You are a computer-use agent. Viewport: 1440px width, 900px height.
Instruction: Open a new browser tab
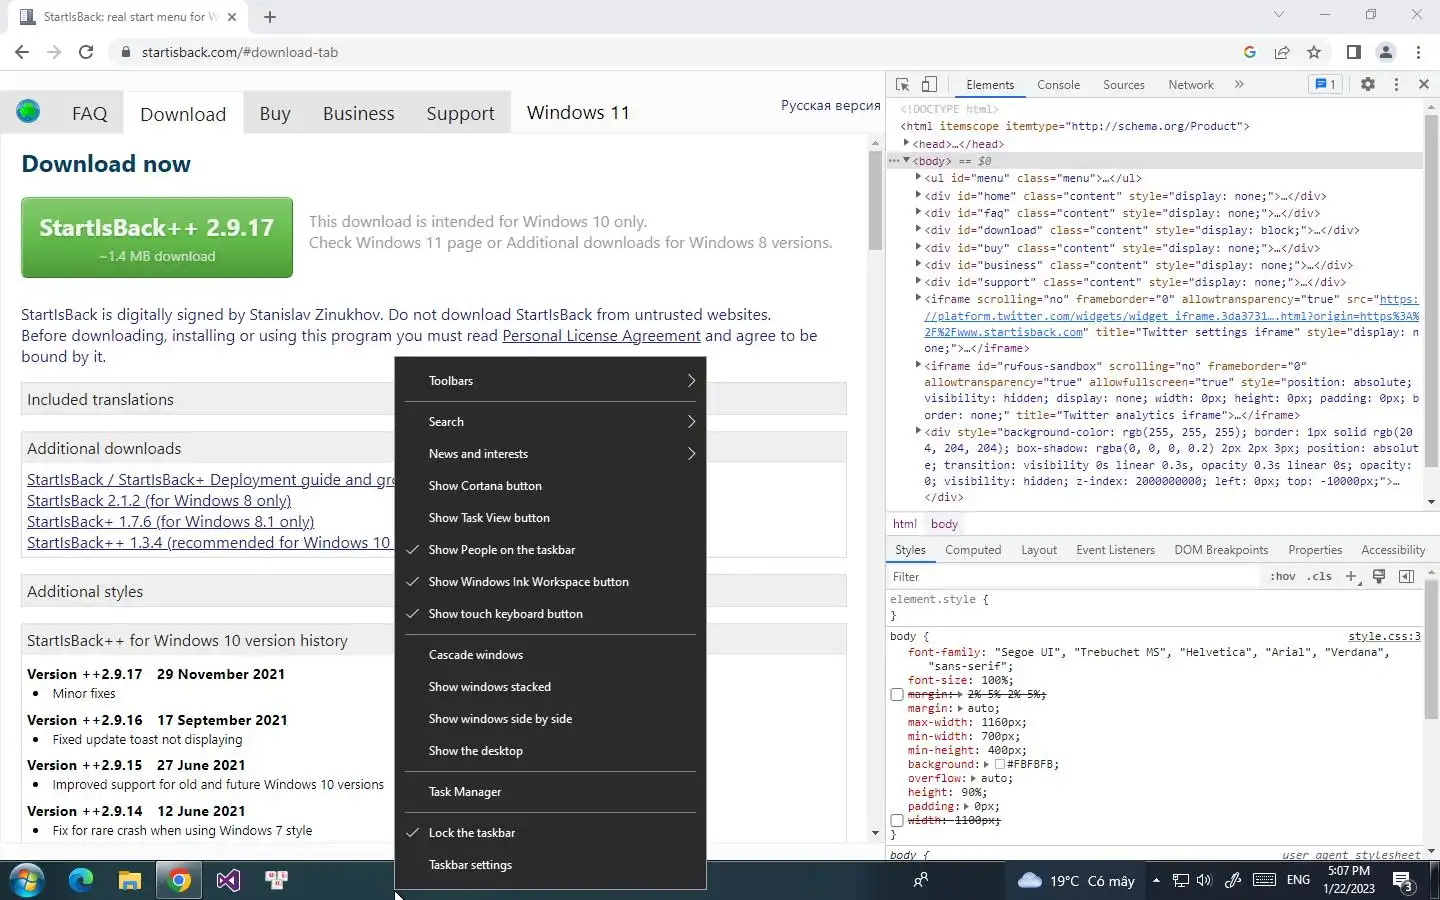pos(270,16)
